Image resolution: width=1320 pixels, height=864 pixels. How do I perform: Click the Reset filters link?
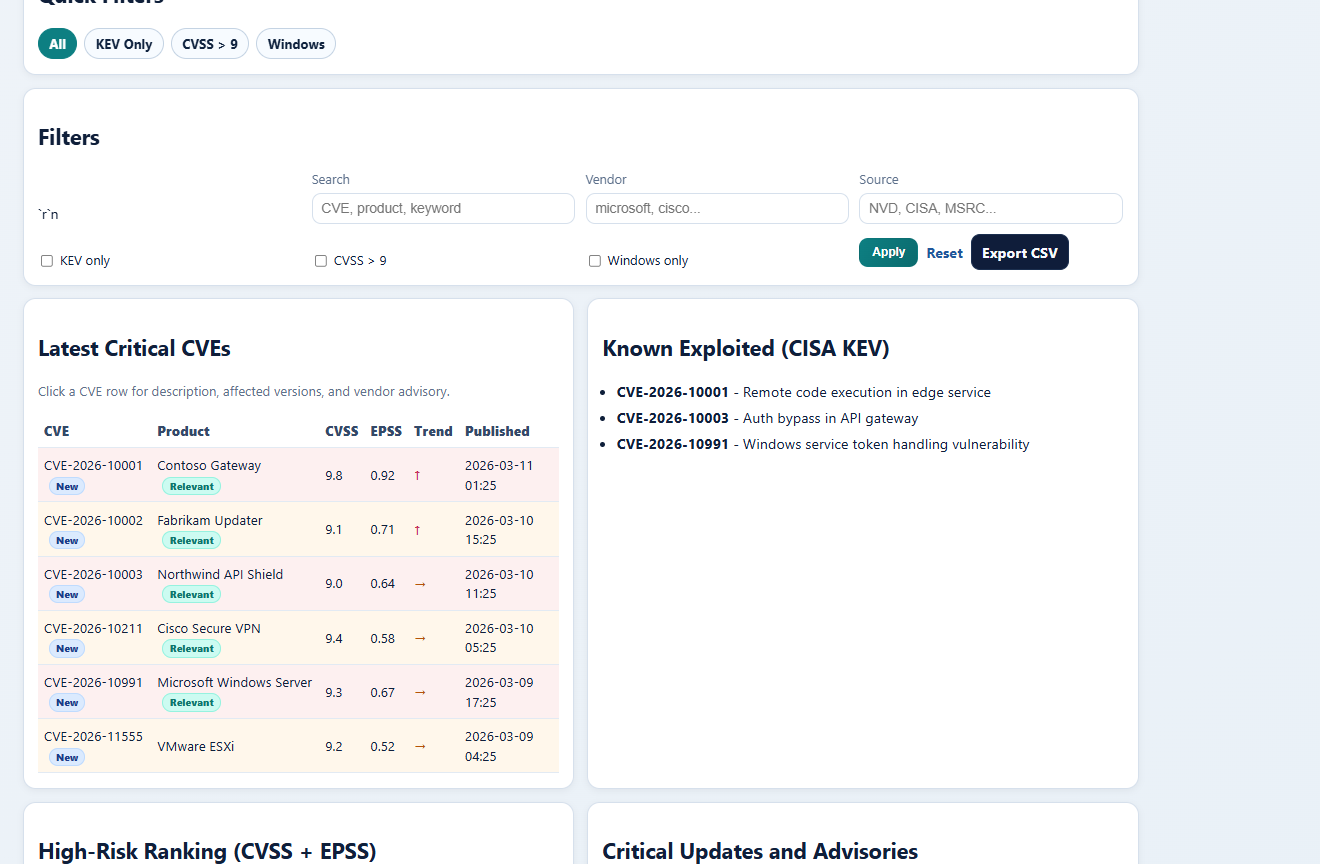coord(944,253)
